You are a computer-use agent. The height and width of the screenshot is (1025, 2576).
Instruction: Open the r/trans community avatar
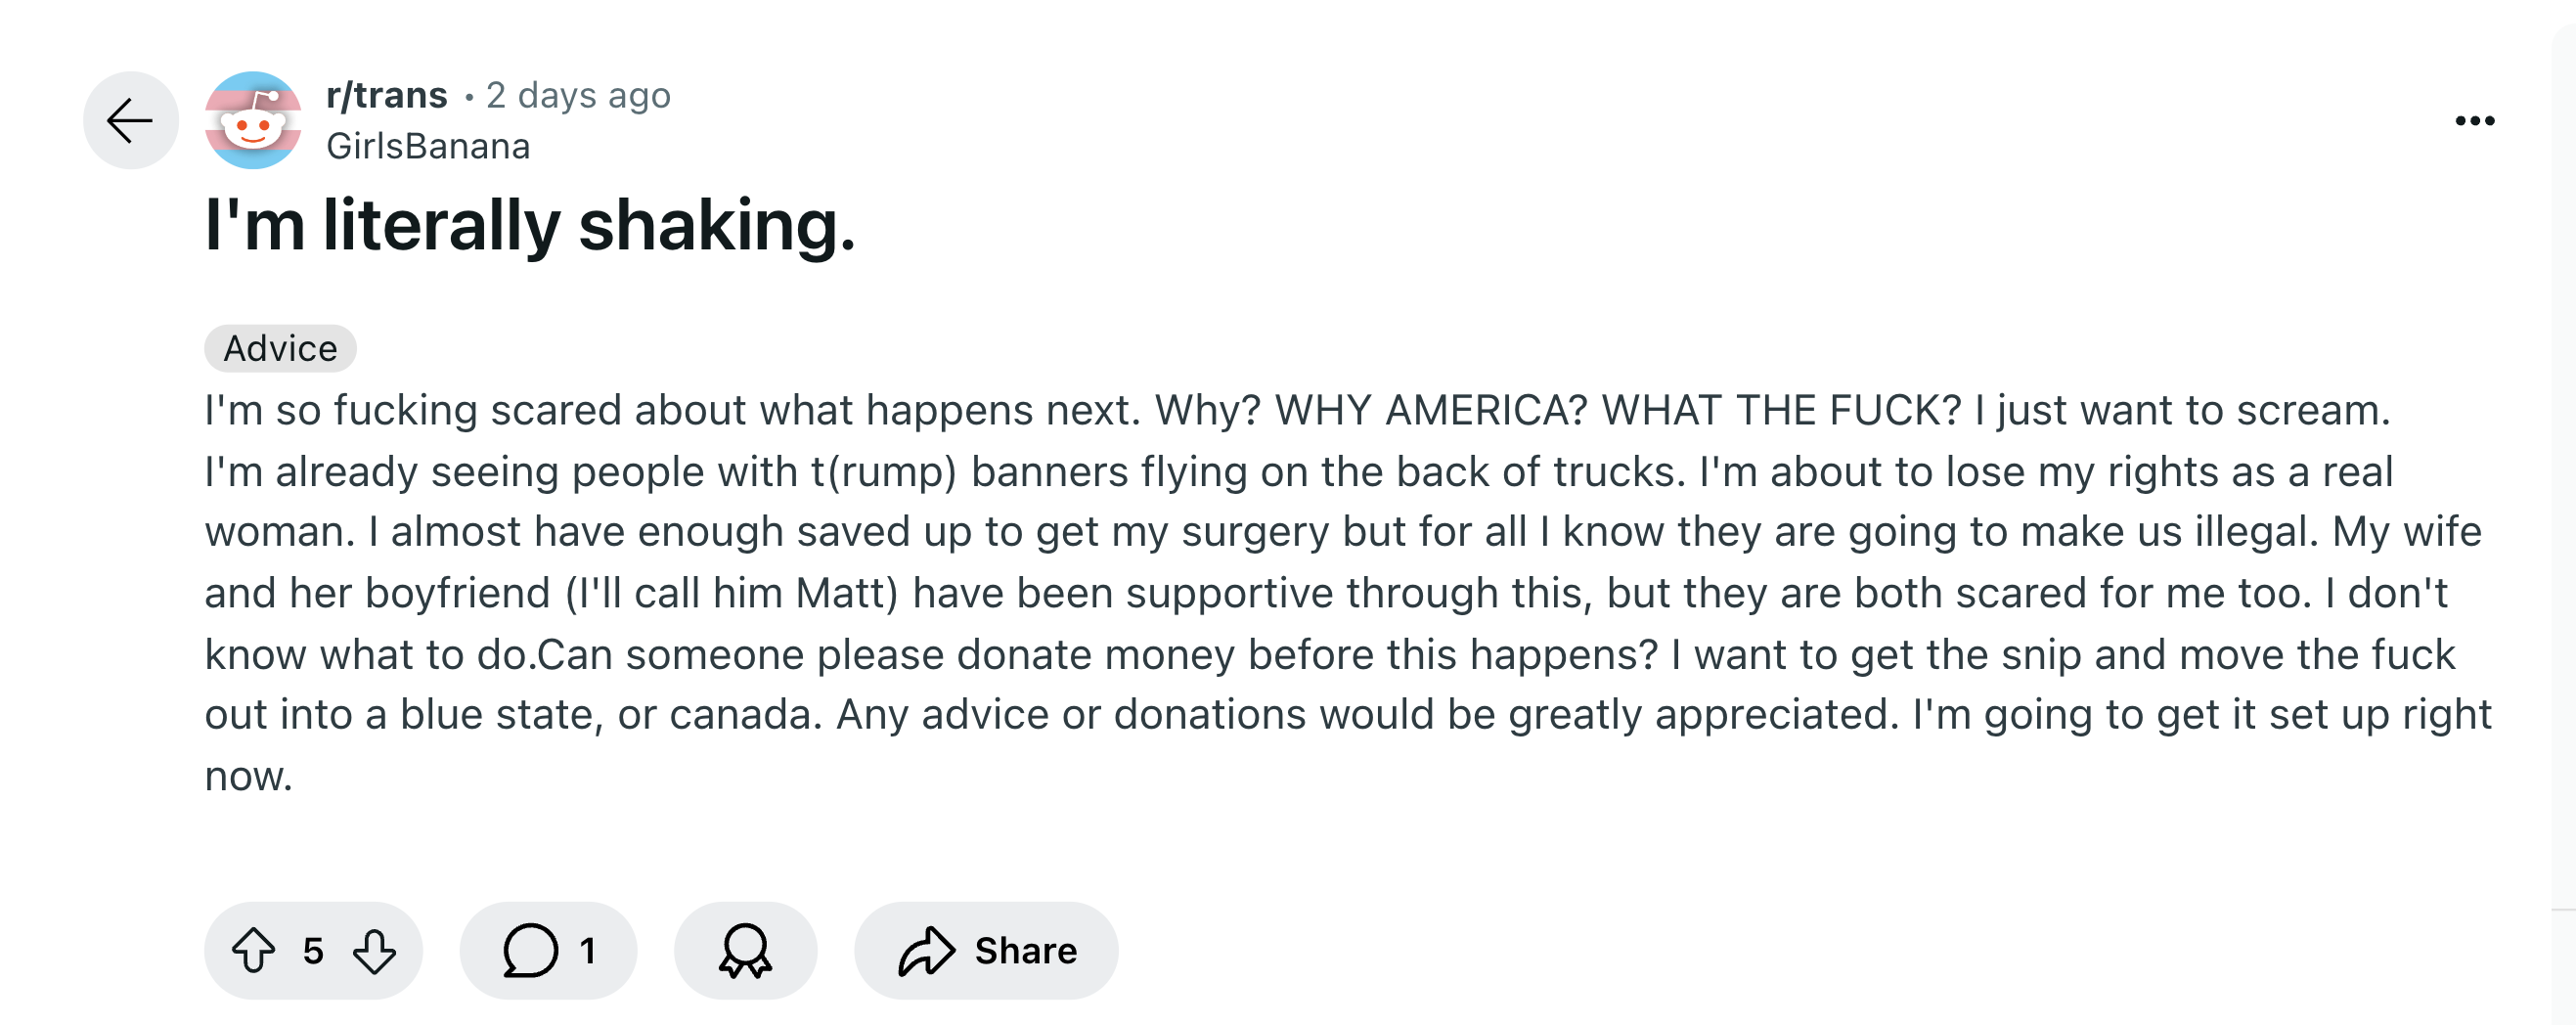(253, 121)
